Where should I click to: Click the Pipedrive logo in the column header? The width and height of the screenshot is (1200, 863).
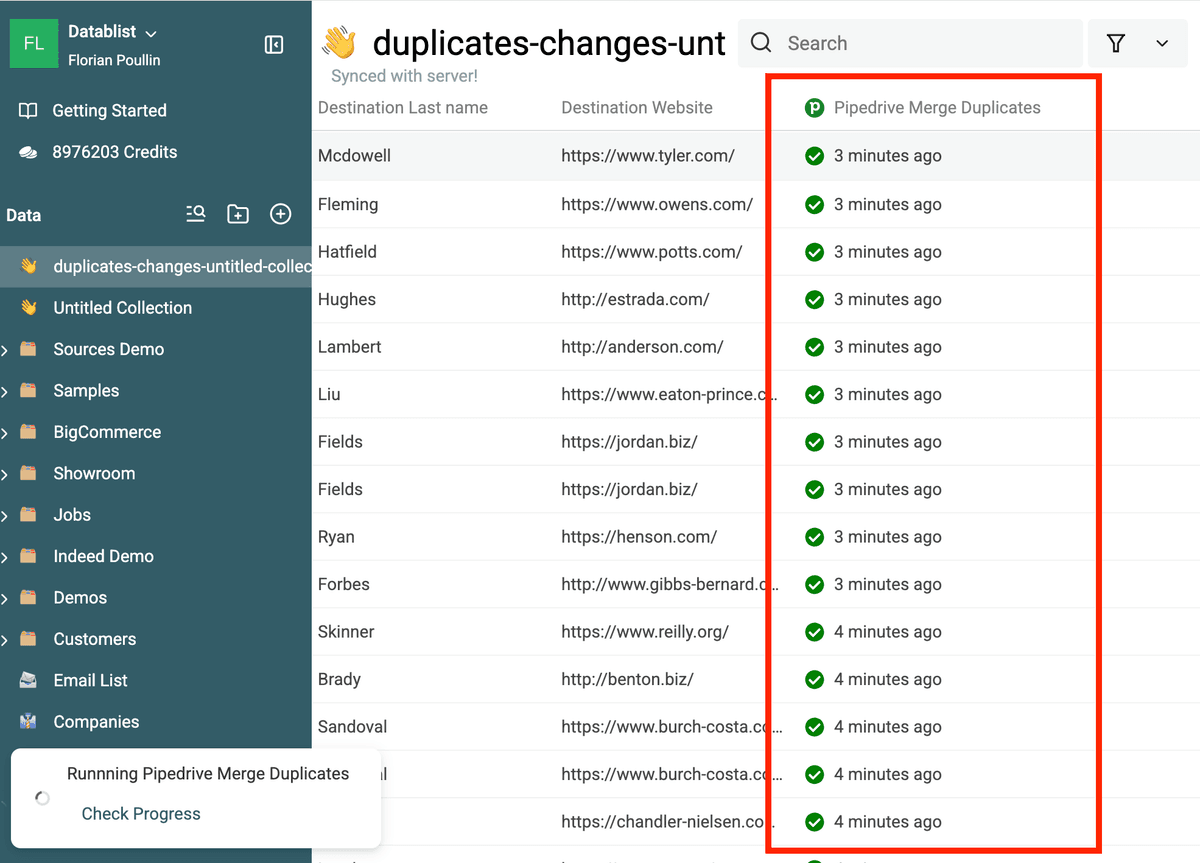814,108
